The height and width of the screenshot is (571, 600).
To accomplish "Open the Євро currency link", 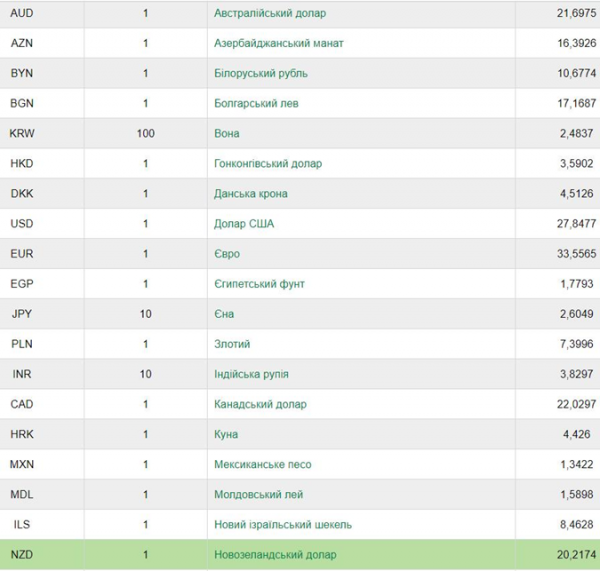I will click(227, 254).
